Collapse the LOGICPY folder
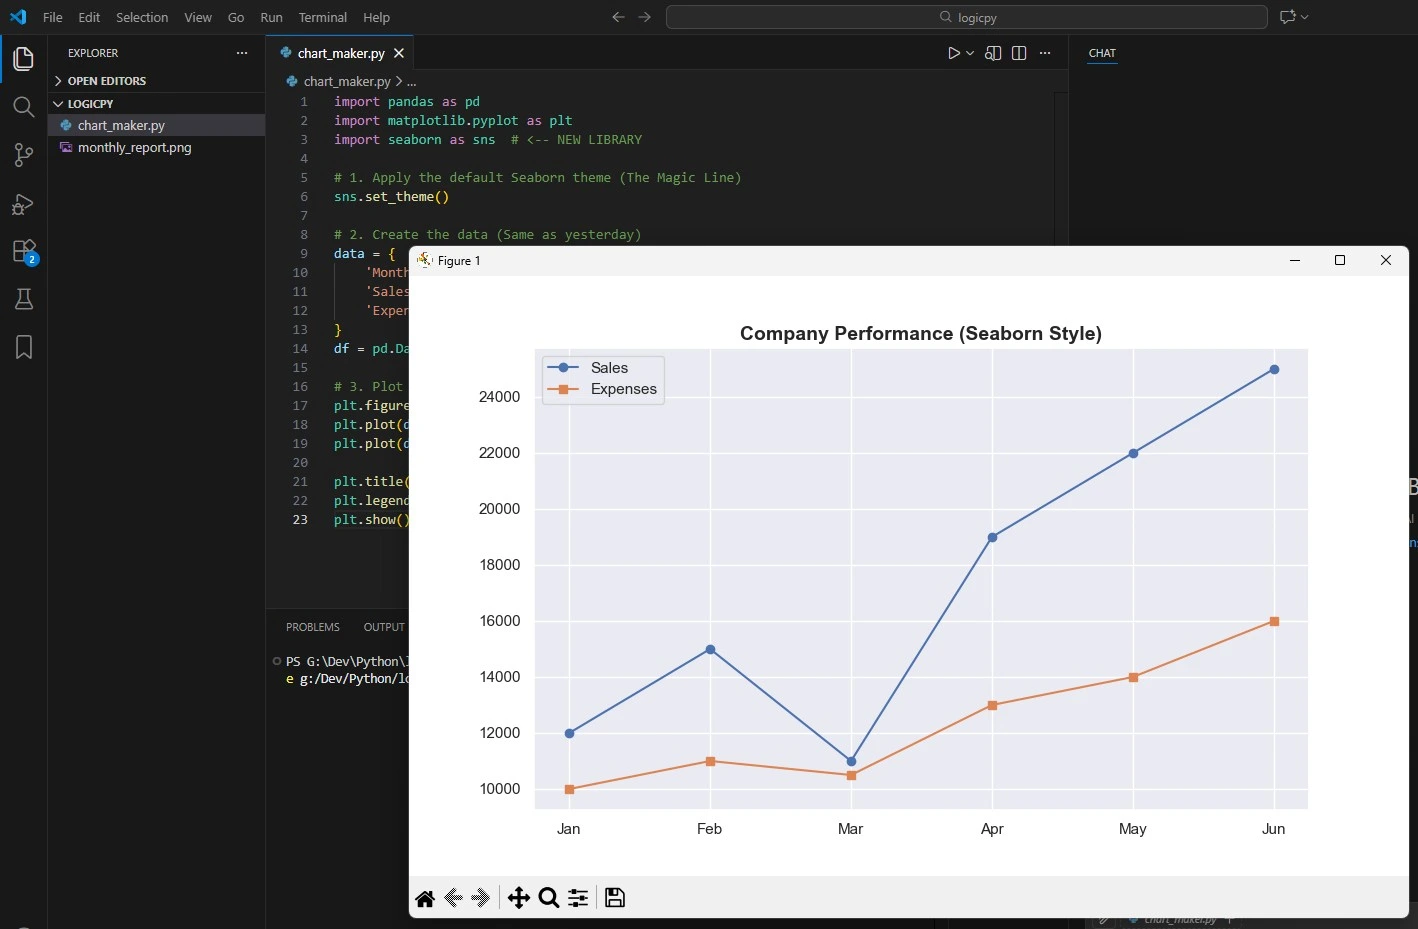 (x=60, y=103)
